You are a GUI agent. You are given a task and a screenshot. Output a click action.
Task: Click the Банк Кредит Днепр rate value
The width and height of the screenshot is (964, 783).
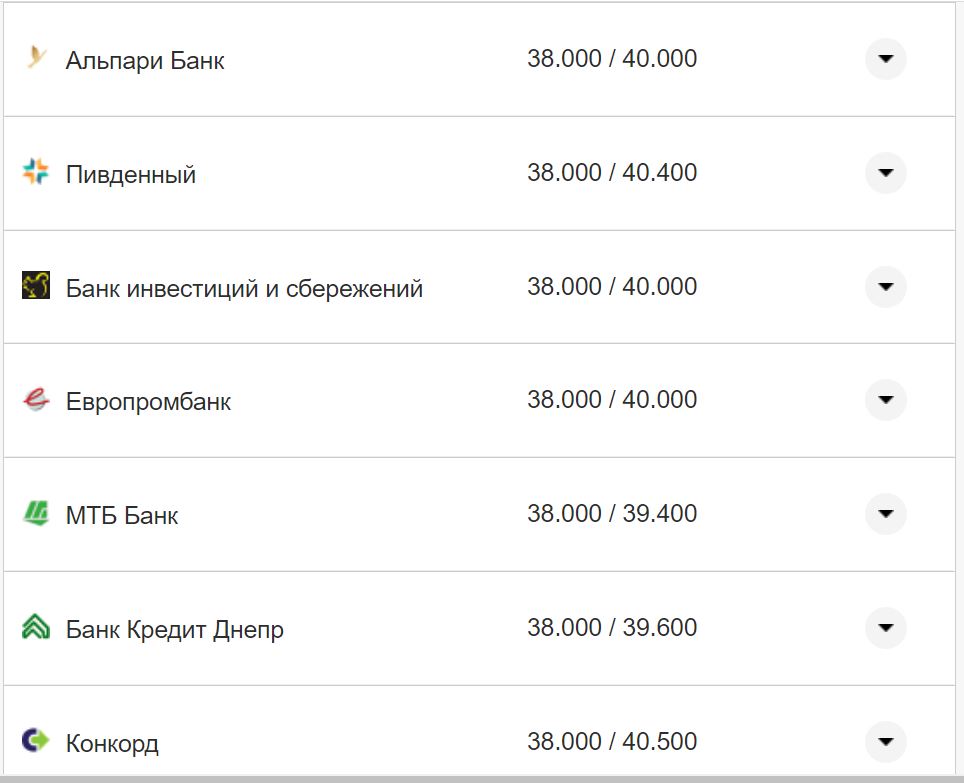point(612,628)
